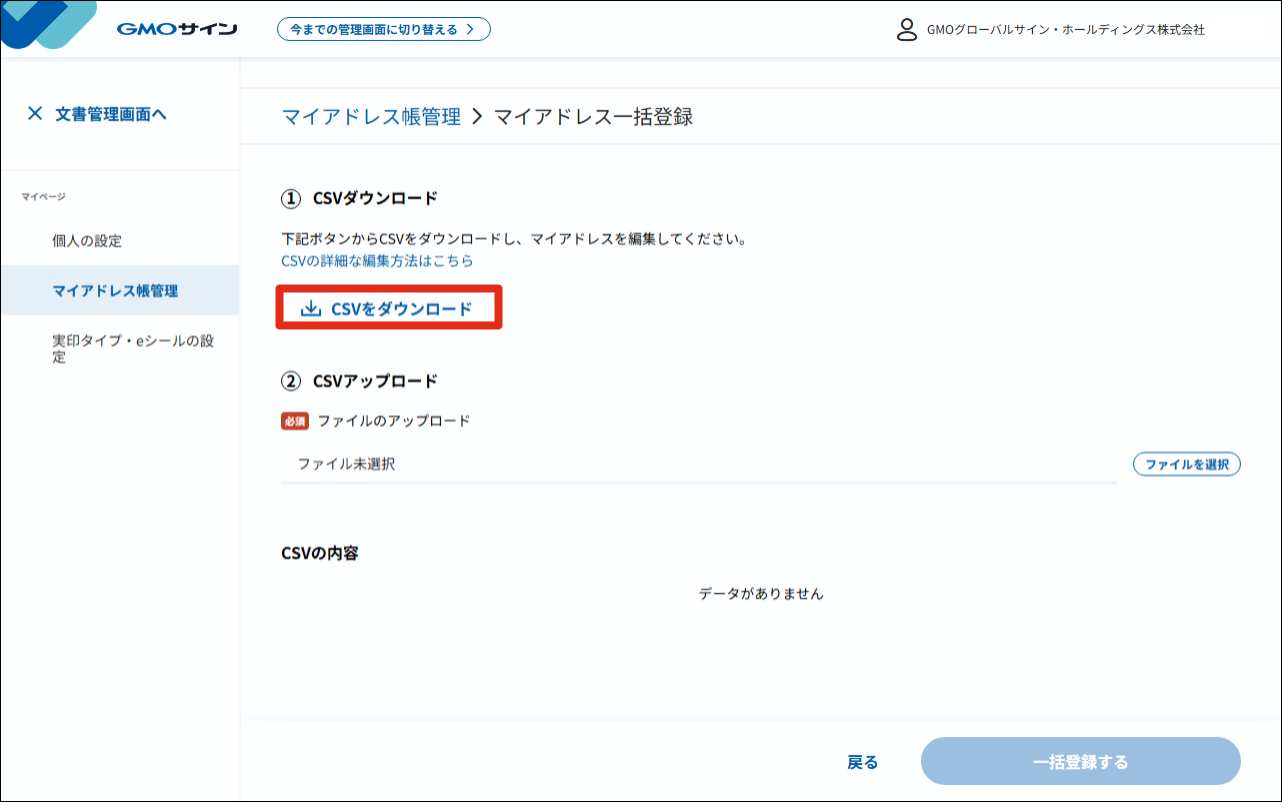The image size is (1282, 802).
Task: Click the 戻る link
Action: point(862,762)
